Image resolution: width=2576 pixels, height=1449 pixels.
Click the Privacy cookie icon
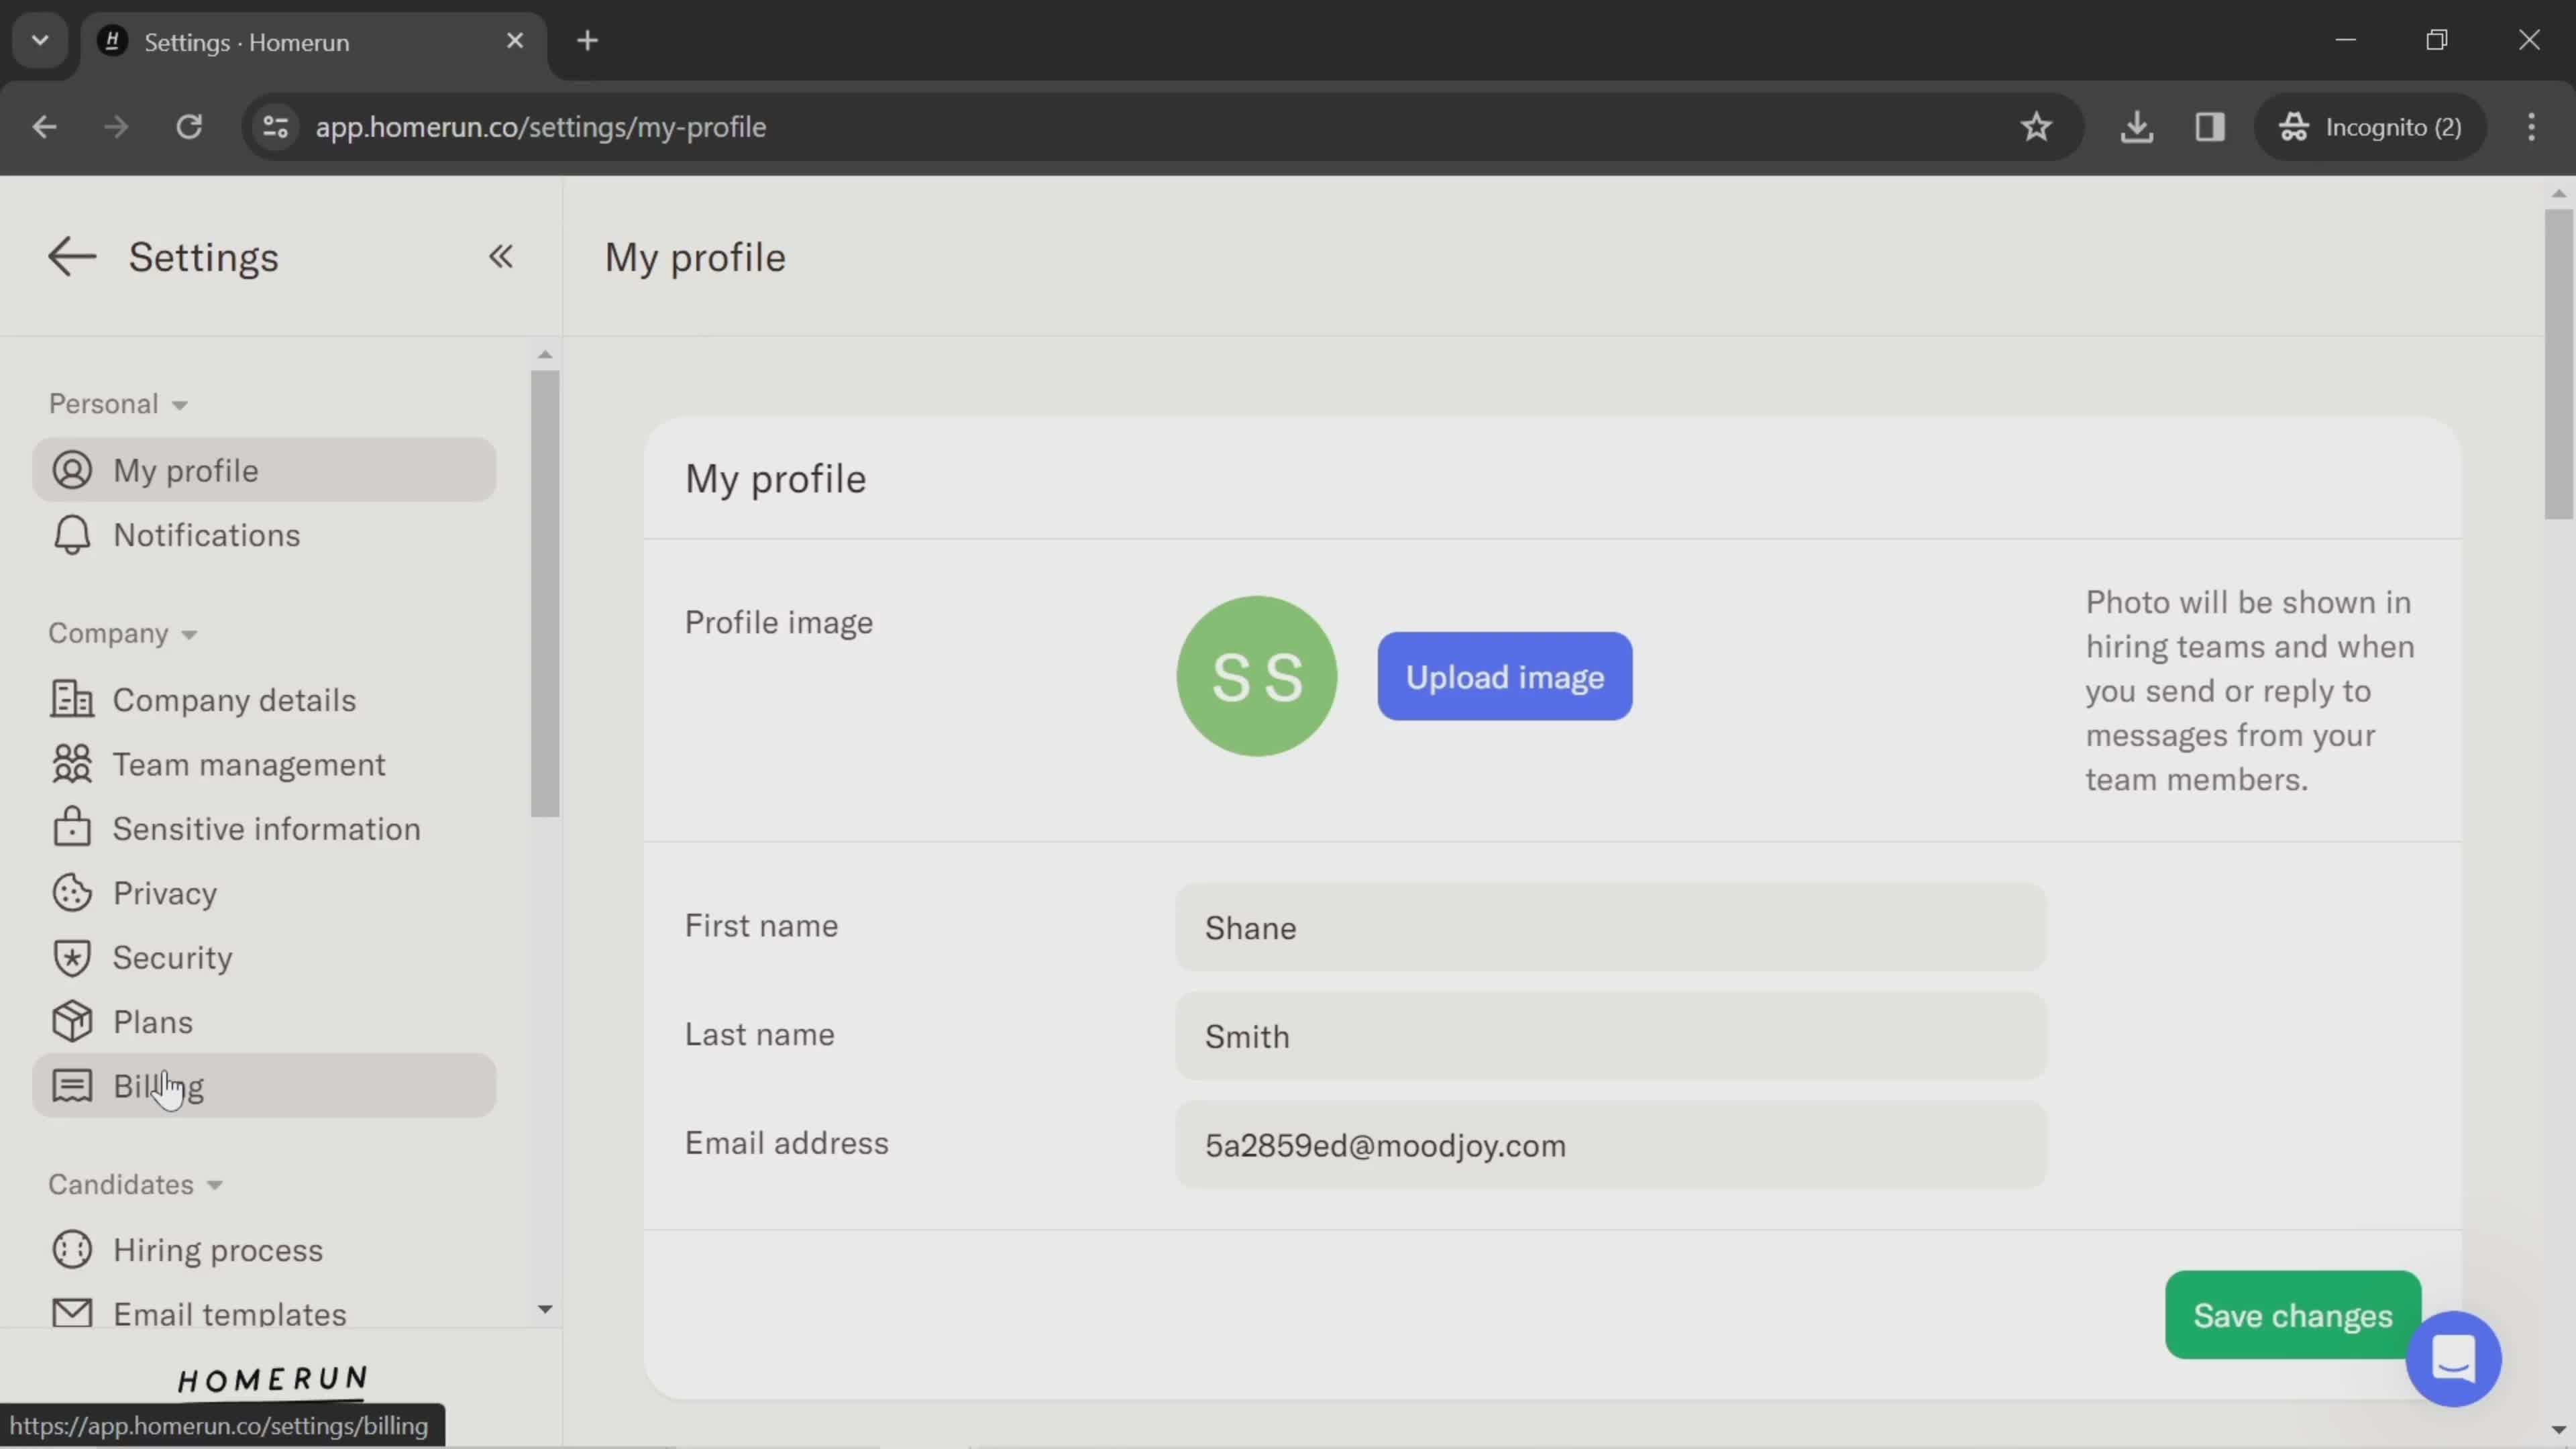pos(72,893)
